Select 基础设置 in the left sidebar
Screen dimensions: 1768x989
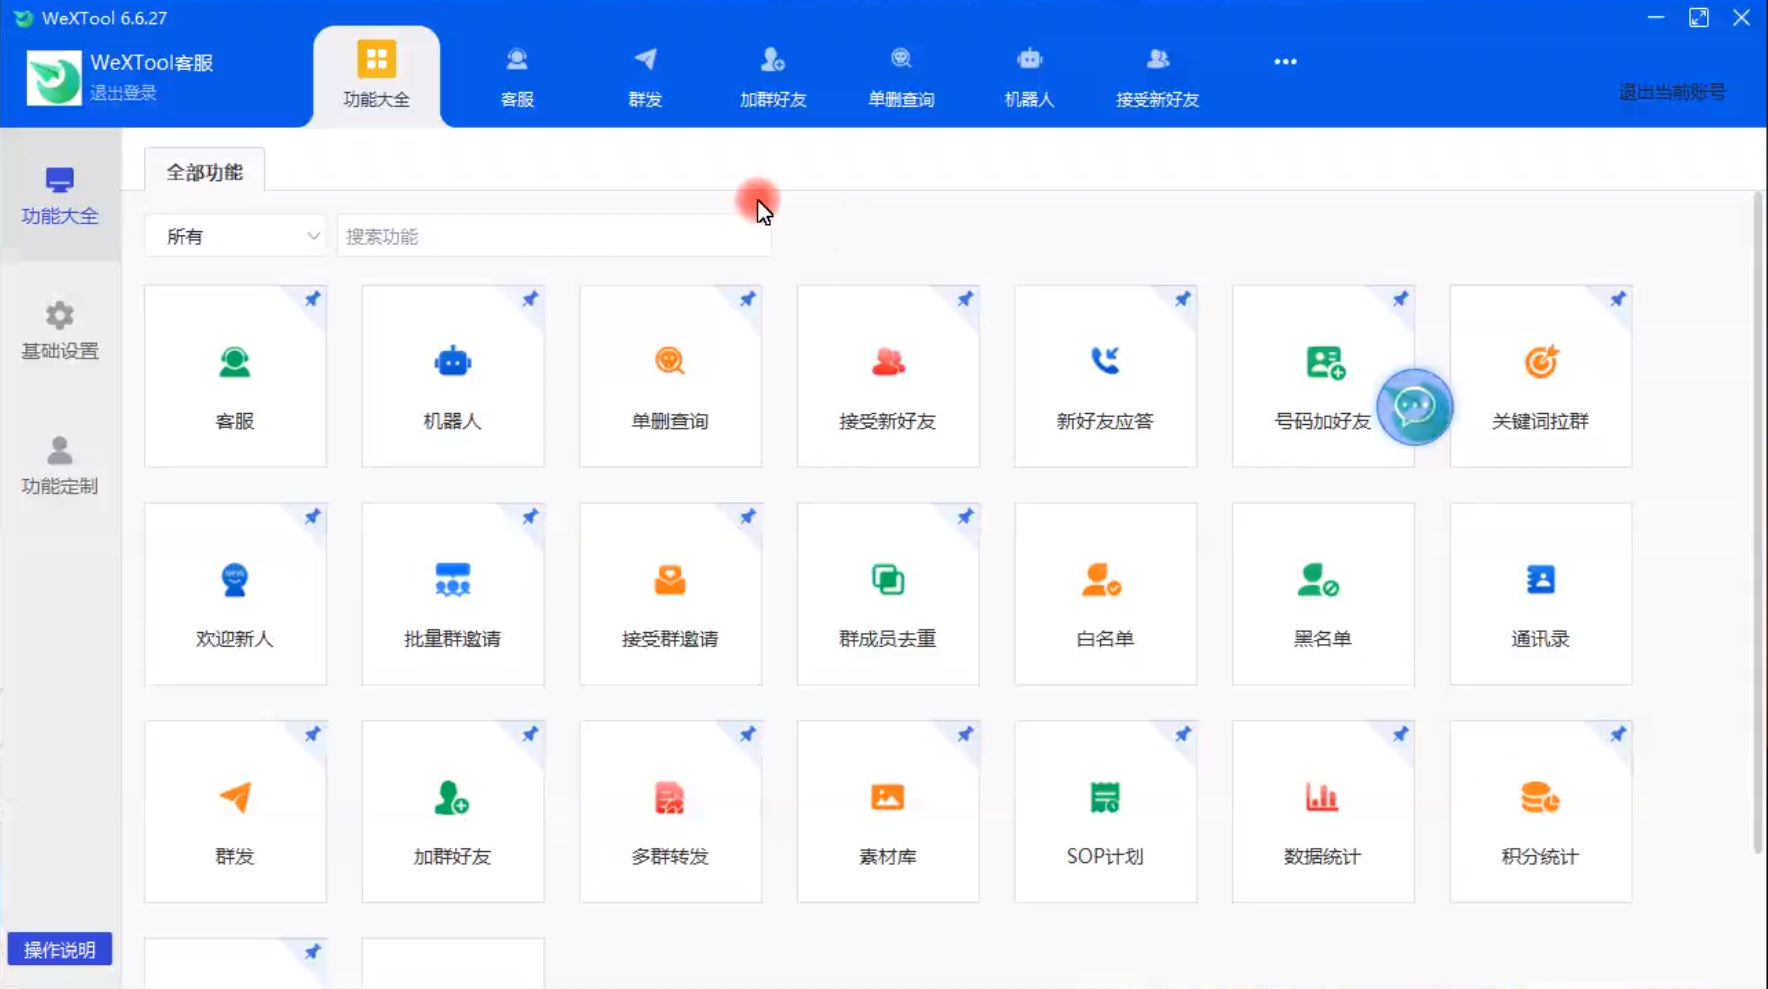click(60, 330)
